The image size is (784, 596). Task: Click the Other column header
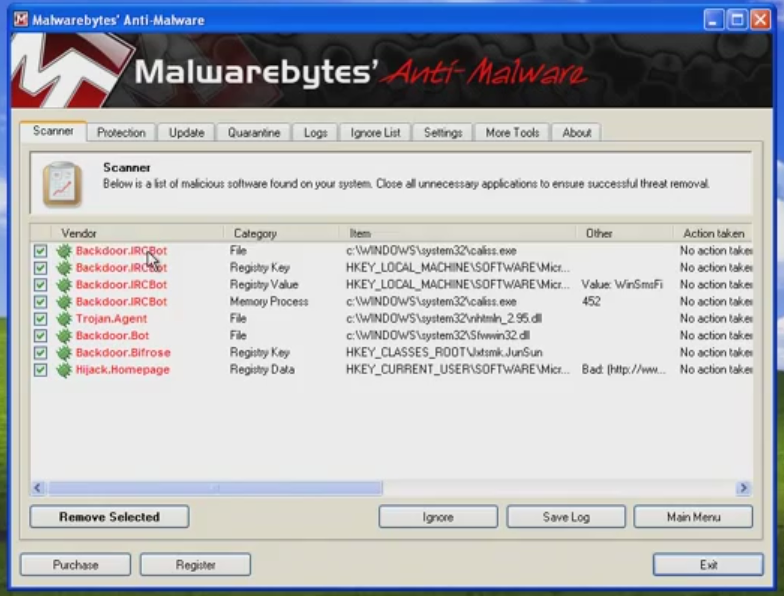pyautogui.click(x=624, y=233)
